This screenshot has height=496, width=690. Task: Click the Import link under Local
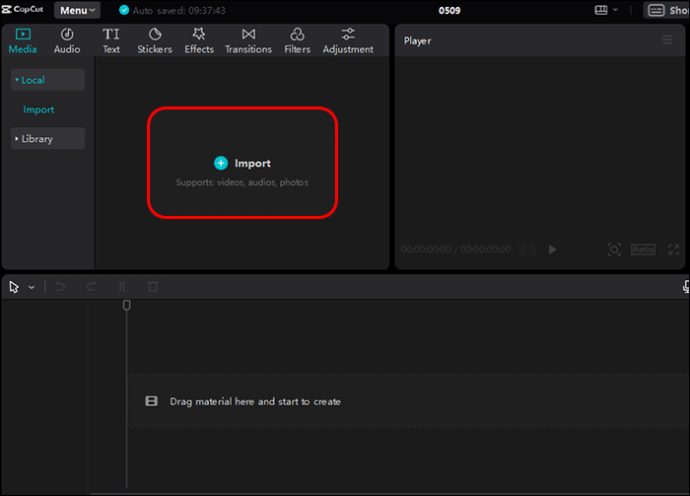39,110
